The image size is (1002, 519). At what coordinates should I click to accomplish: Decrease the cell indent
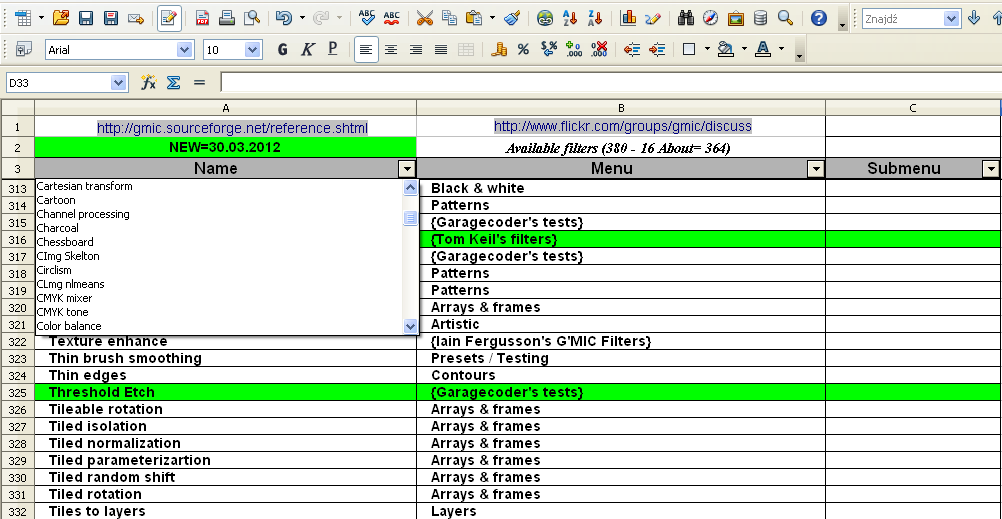click(x=632, y=49)
